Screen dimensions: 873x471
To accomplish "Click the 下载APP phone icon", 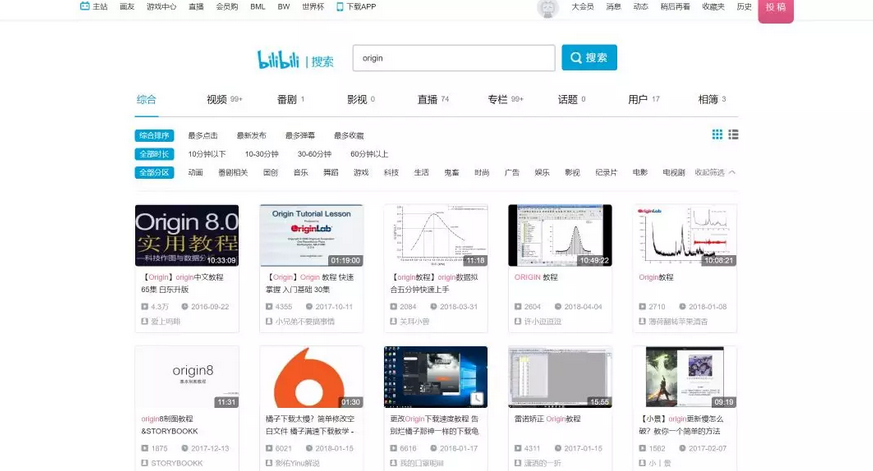I will pos(340,6).
